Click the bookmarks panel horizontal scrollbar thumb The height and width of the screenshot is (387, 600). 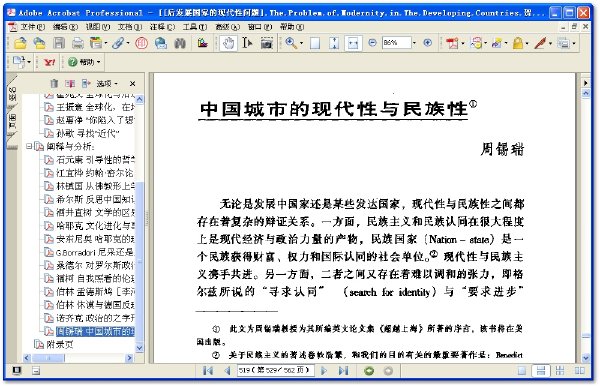click(x=48, y=358)
